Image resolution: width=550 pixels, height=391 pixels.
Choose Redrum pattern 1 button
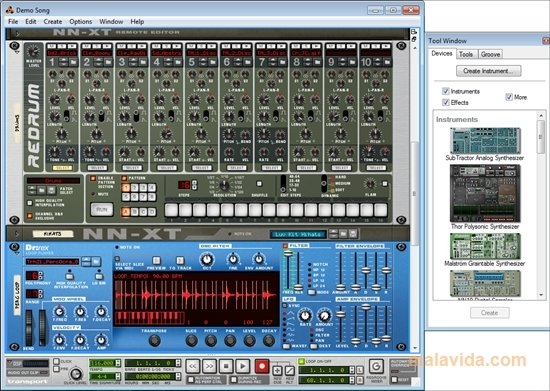coord(126,188)
